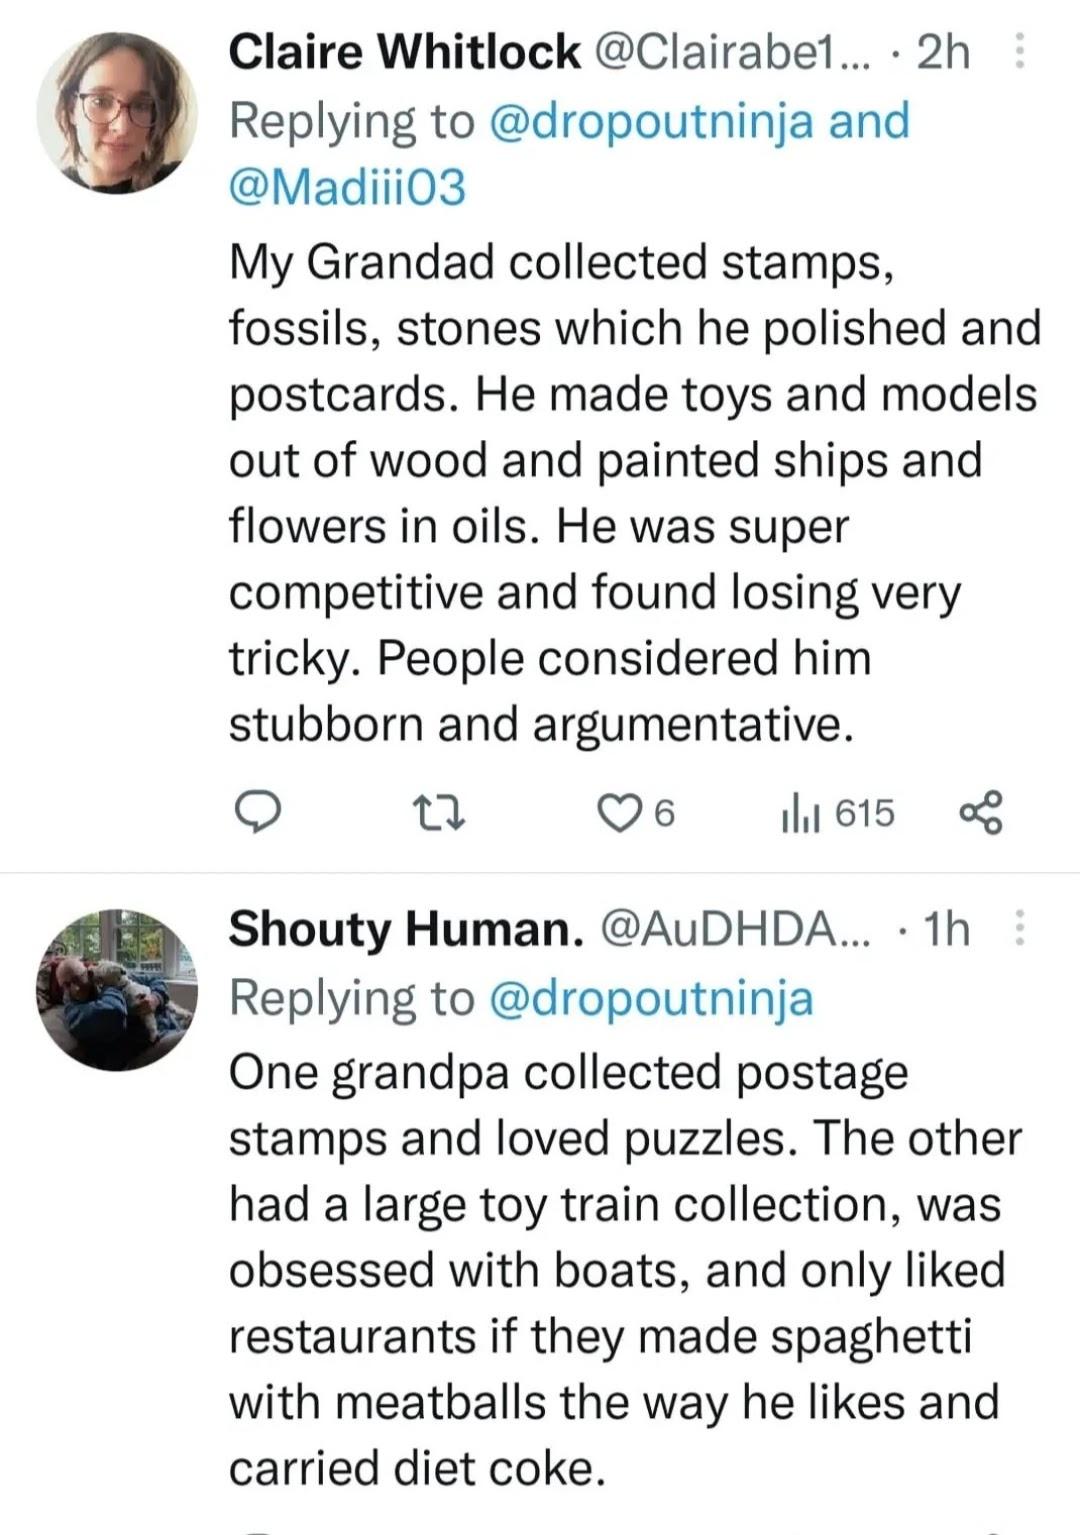This screenshot has width=1080, height=1535.
Task: Retweet the Grandad stamps tweet
Action: point(440,813)
